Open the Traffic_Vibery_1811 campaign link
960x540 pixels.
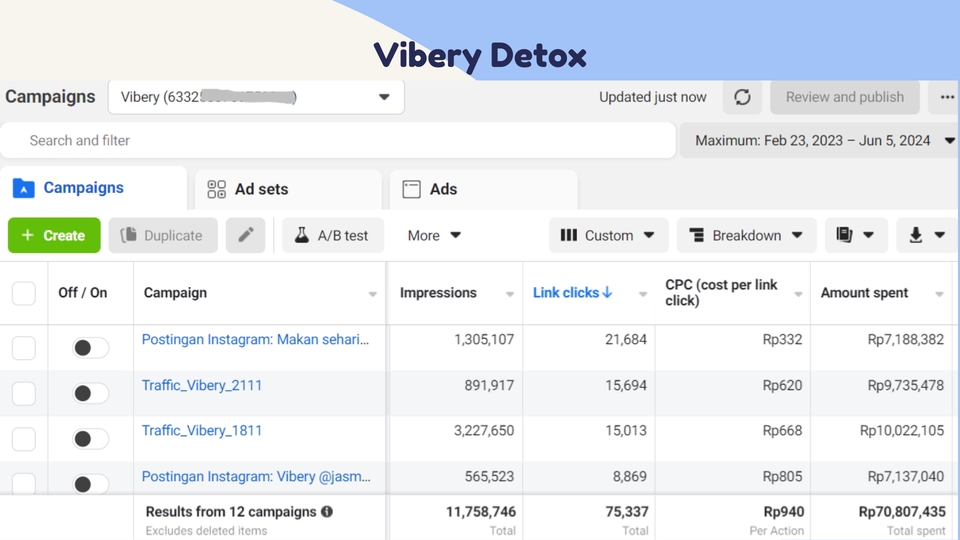point(201,430)
